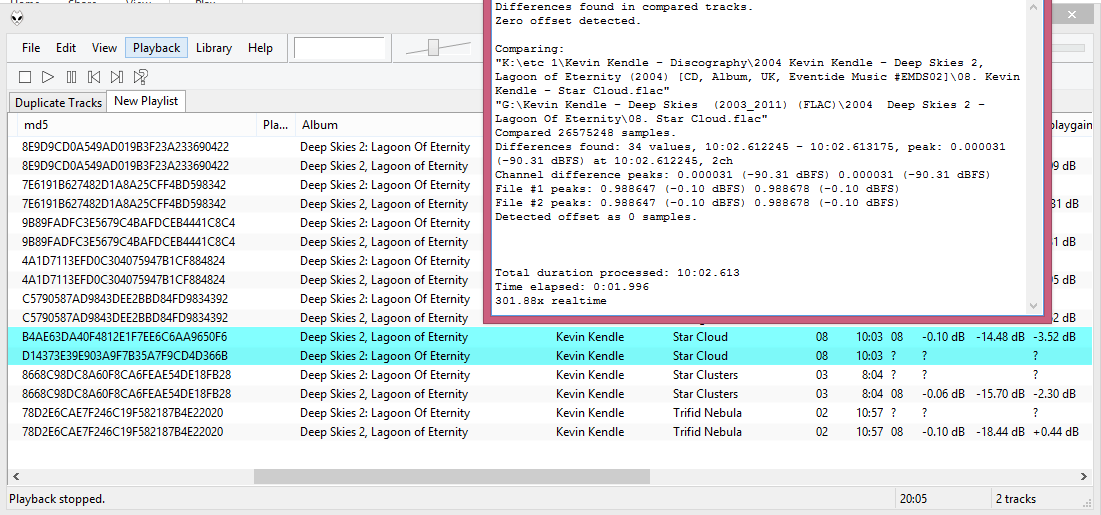The width and height of the screenshot is (1101, 515).
Task: Open the File menu
Action: tap(31, 48)
